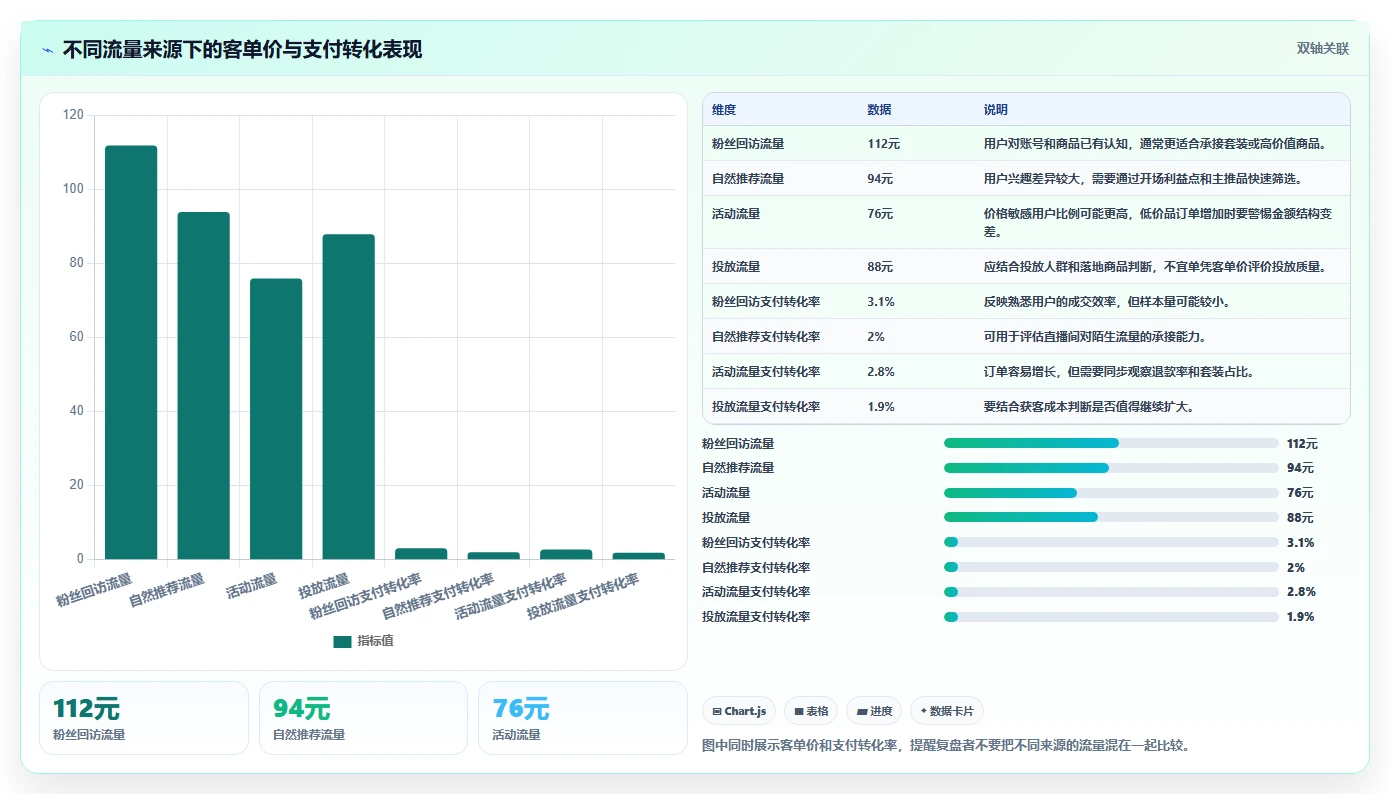The height and width of the screenshot is (794, 1390).
Task: Click the 自然推荐流量 bar in chart
Action: (204, 386)
